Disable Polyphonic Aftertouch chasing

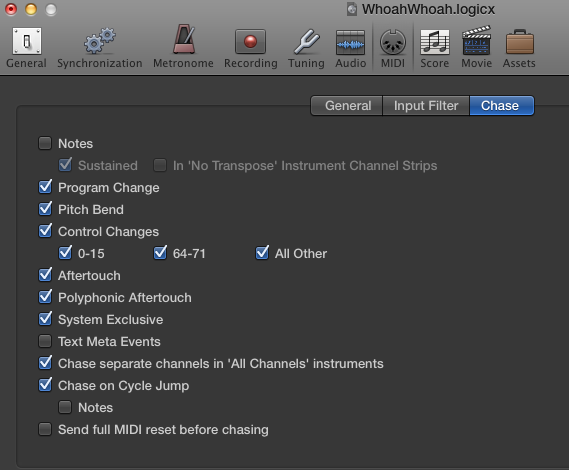click(x=45, y=297)
